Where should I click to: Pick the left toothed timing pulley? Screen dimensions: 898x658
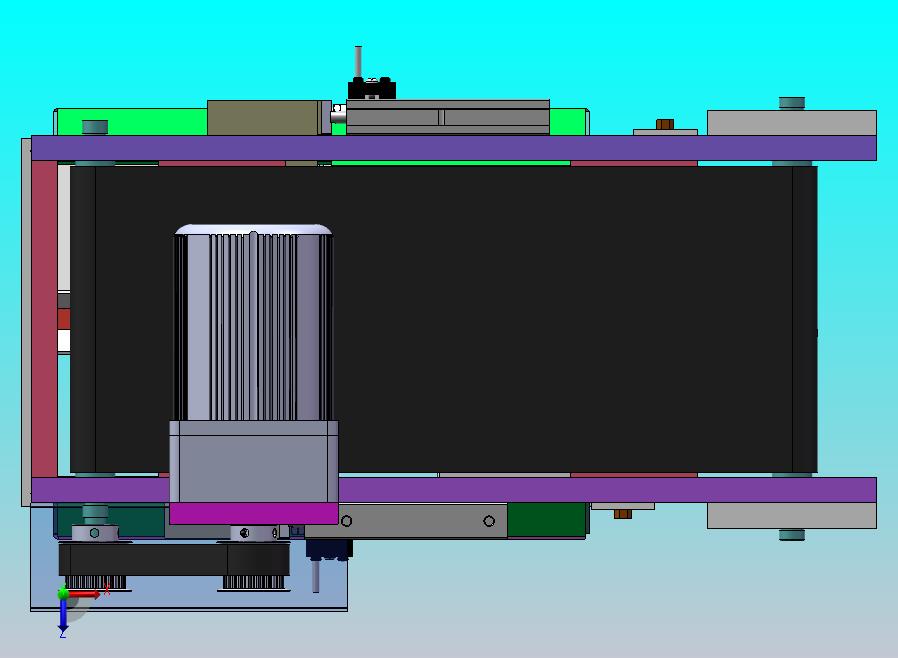coord(95,582)
